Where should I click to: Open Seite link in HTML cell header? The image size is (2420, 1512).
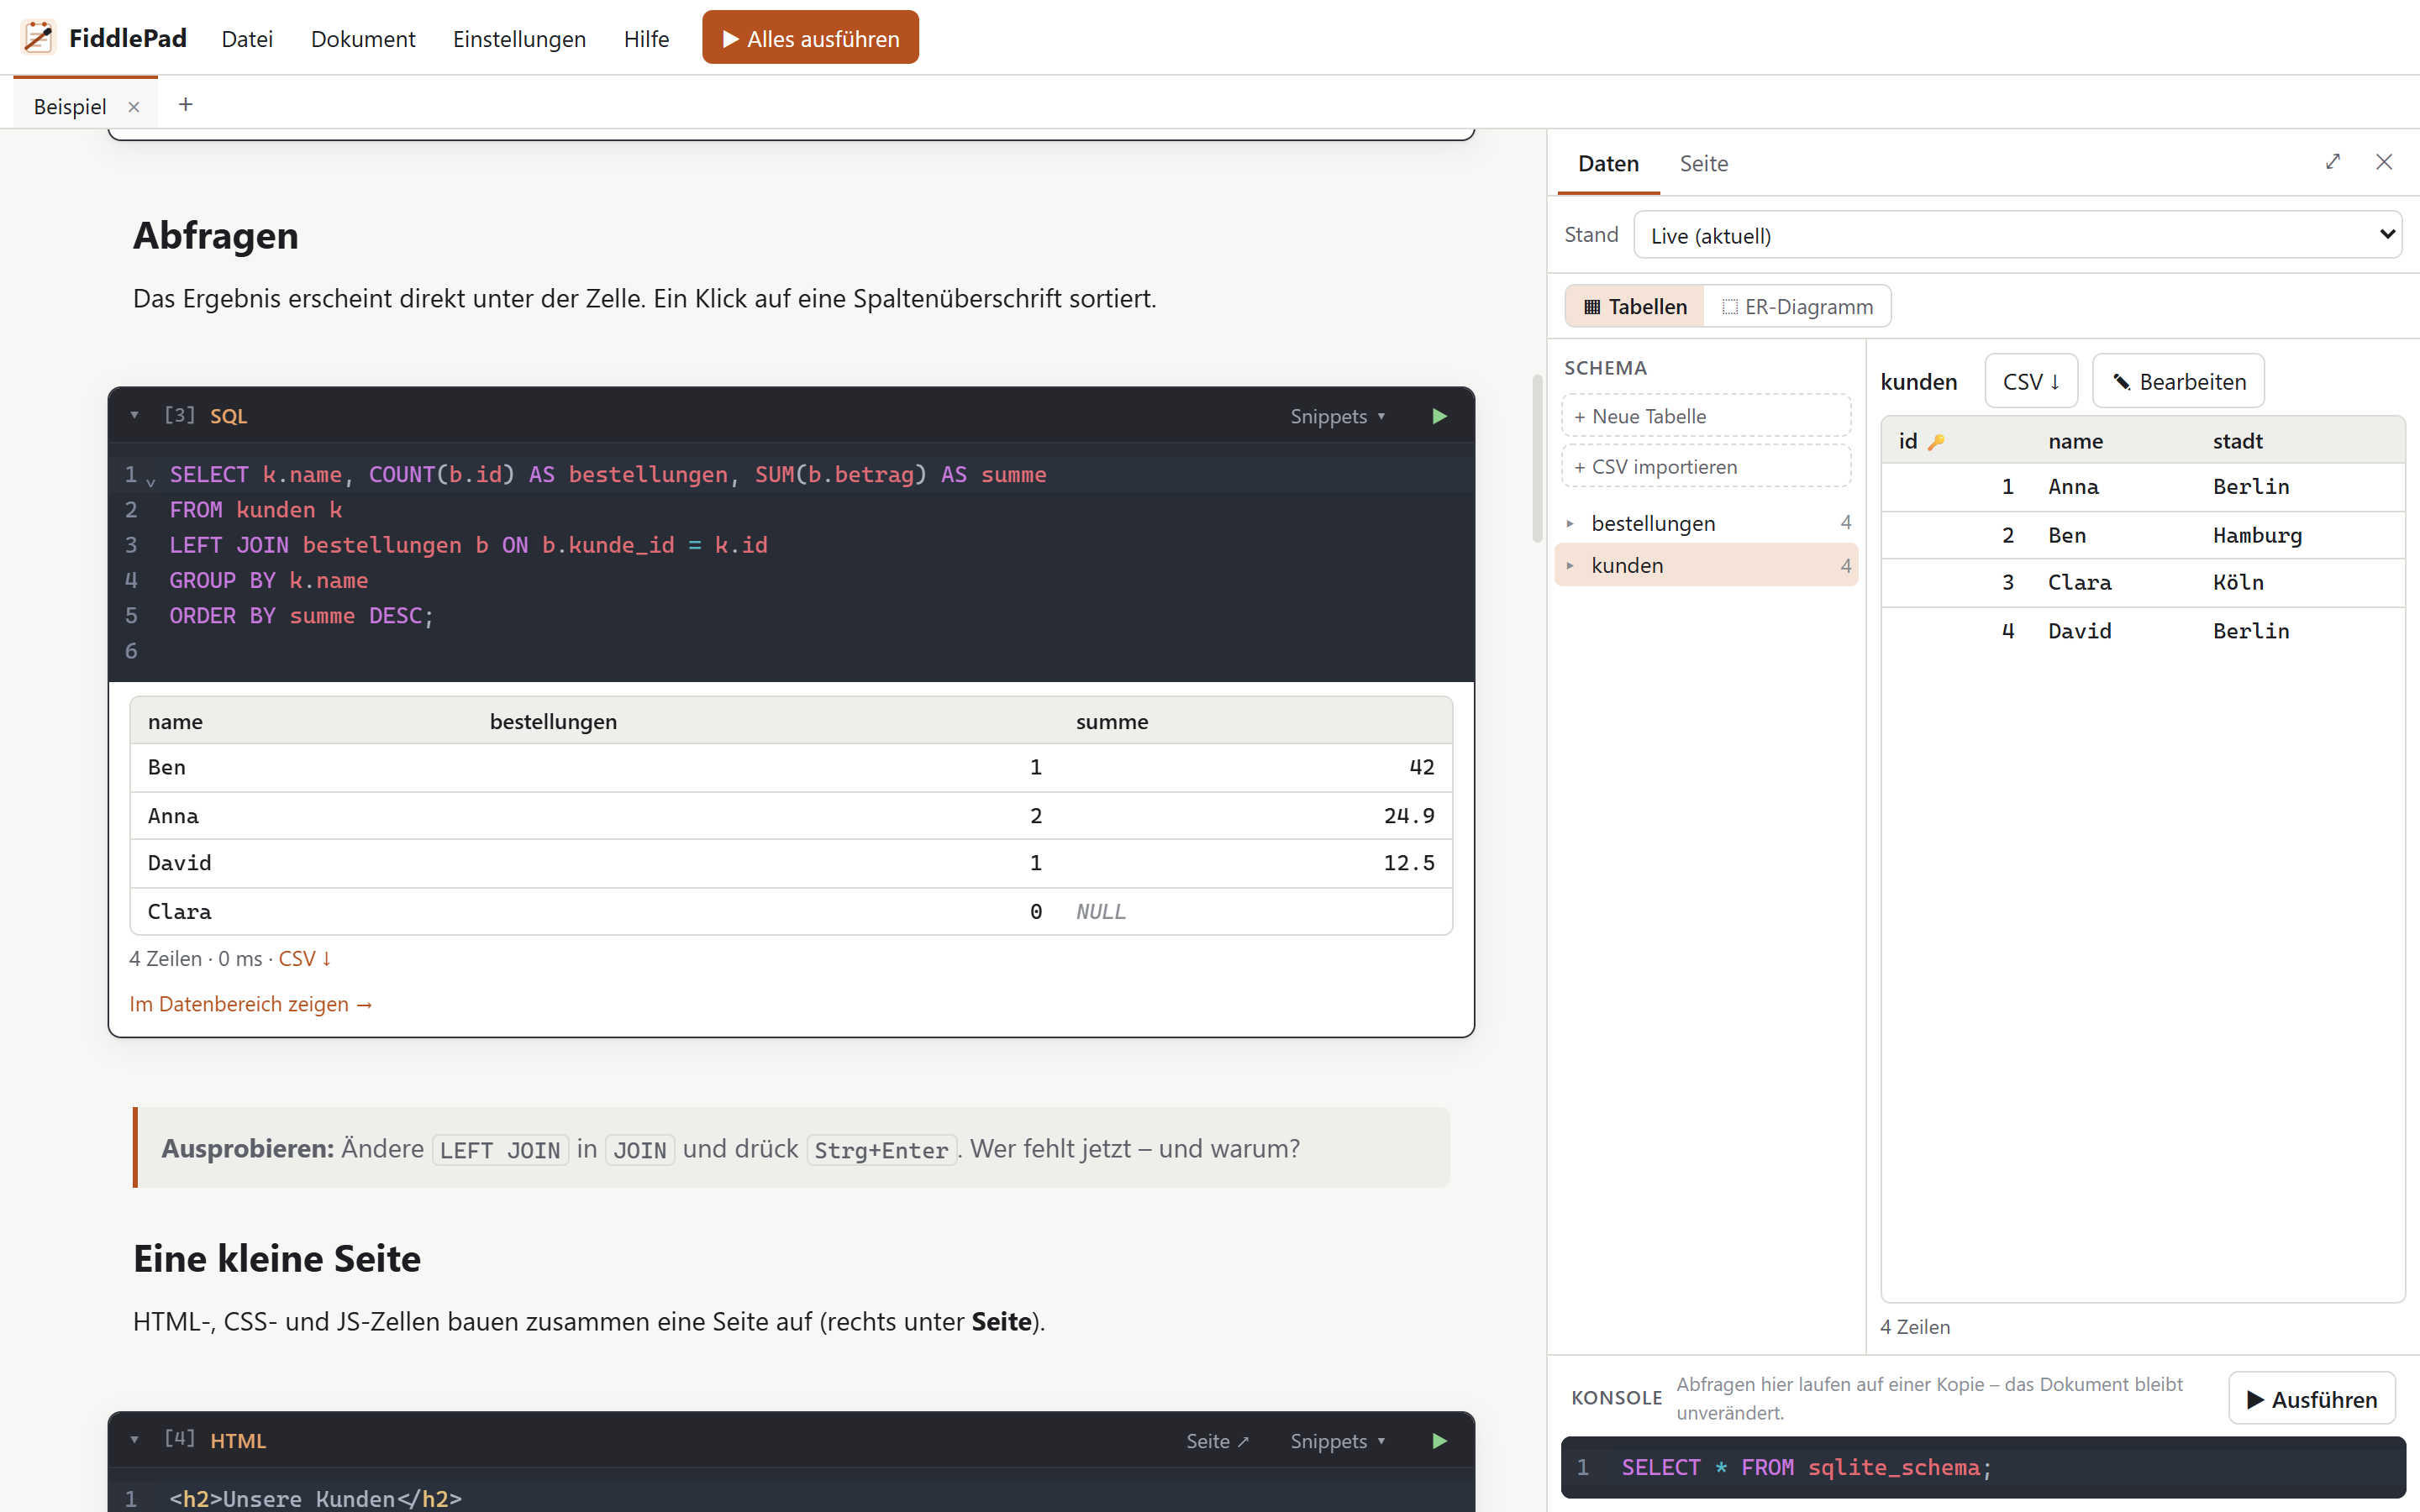[1217, 1441]
